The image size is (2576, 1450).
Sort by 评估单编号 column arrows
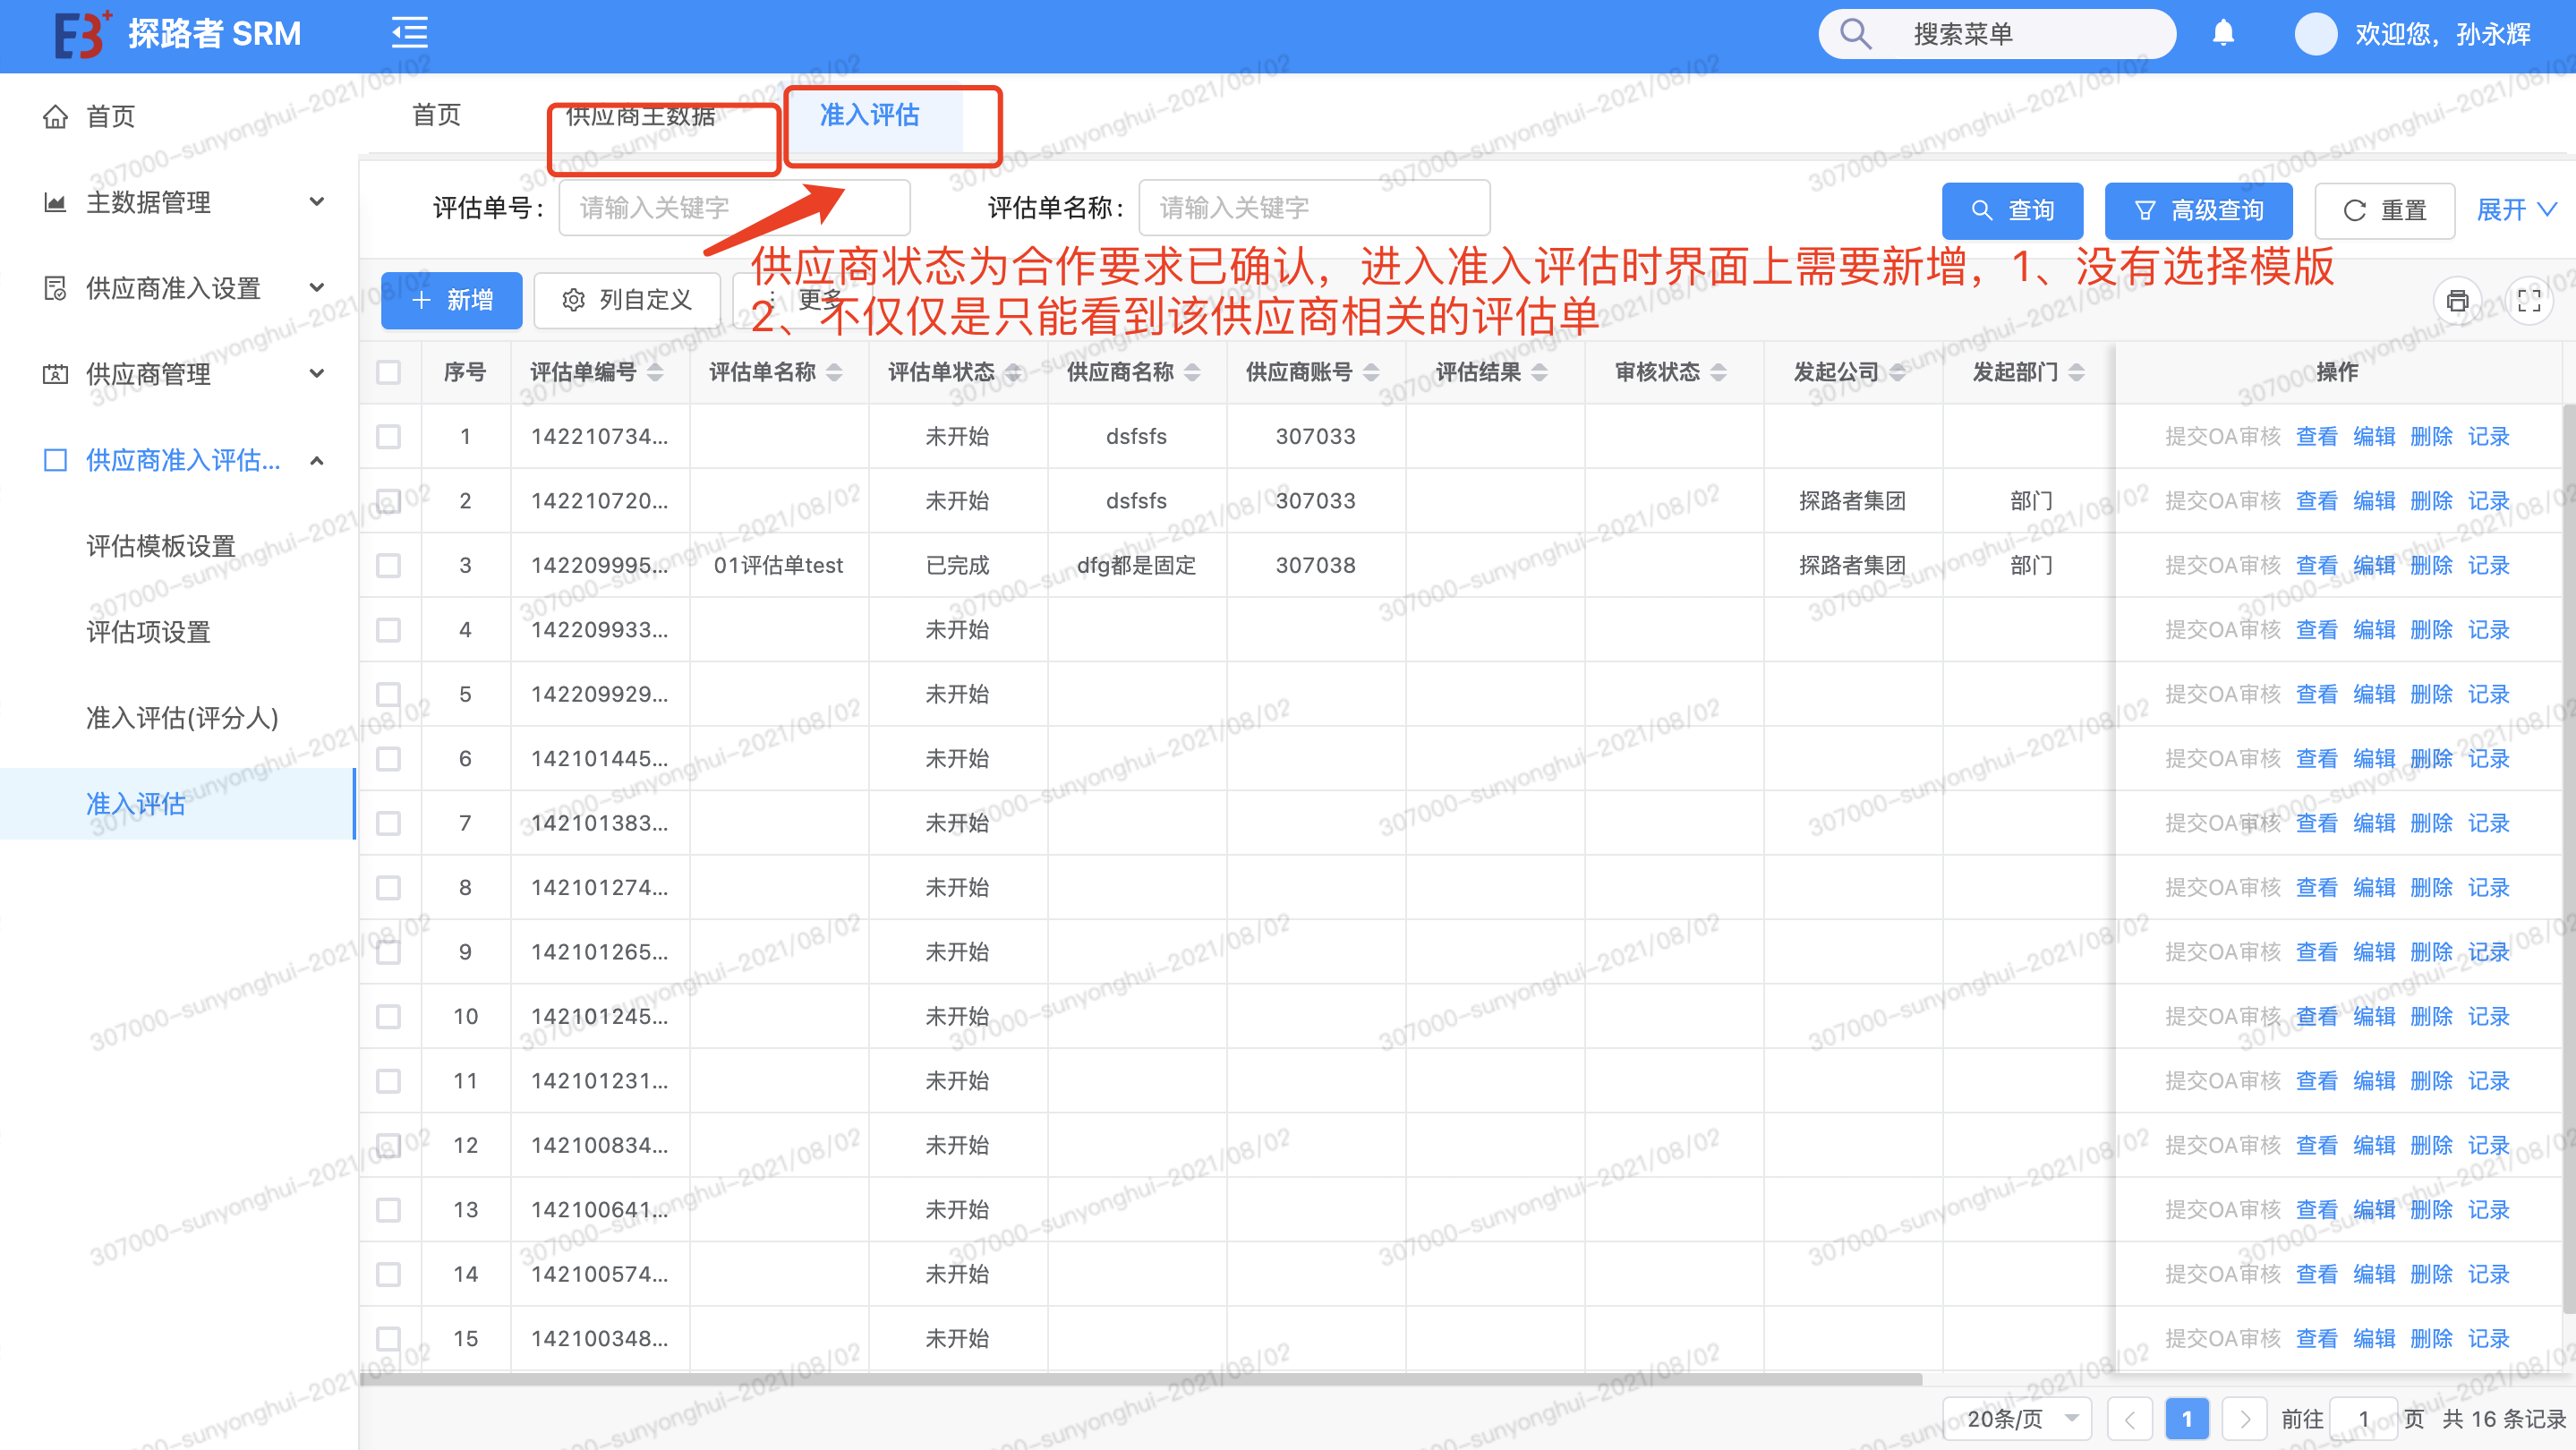[x=655, y=372]
